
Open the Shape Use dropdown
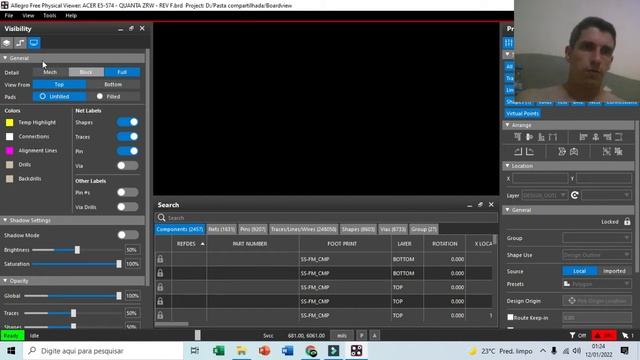coord(597,255)
